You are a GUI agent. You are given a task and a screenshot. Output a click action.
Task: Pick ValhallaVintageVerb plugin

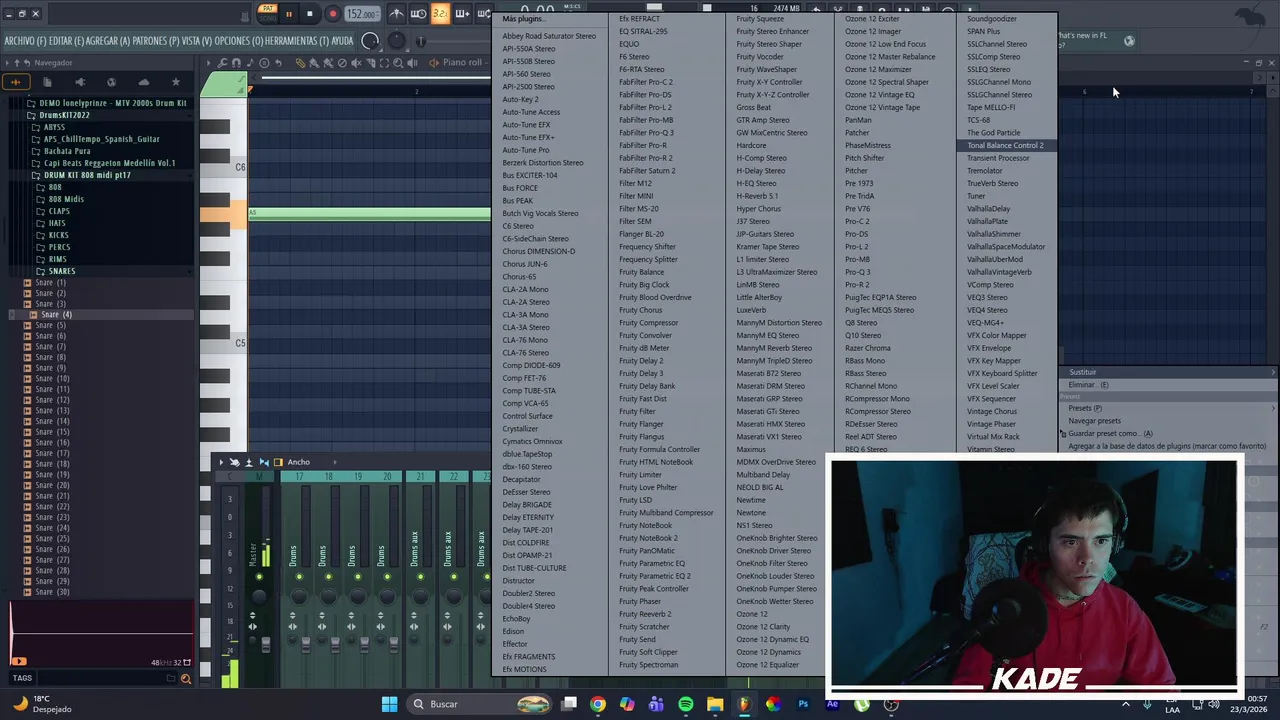999,272
